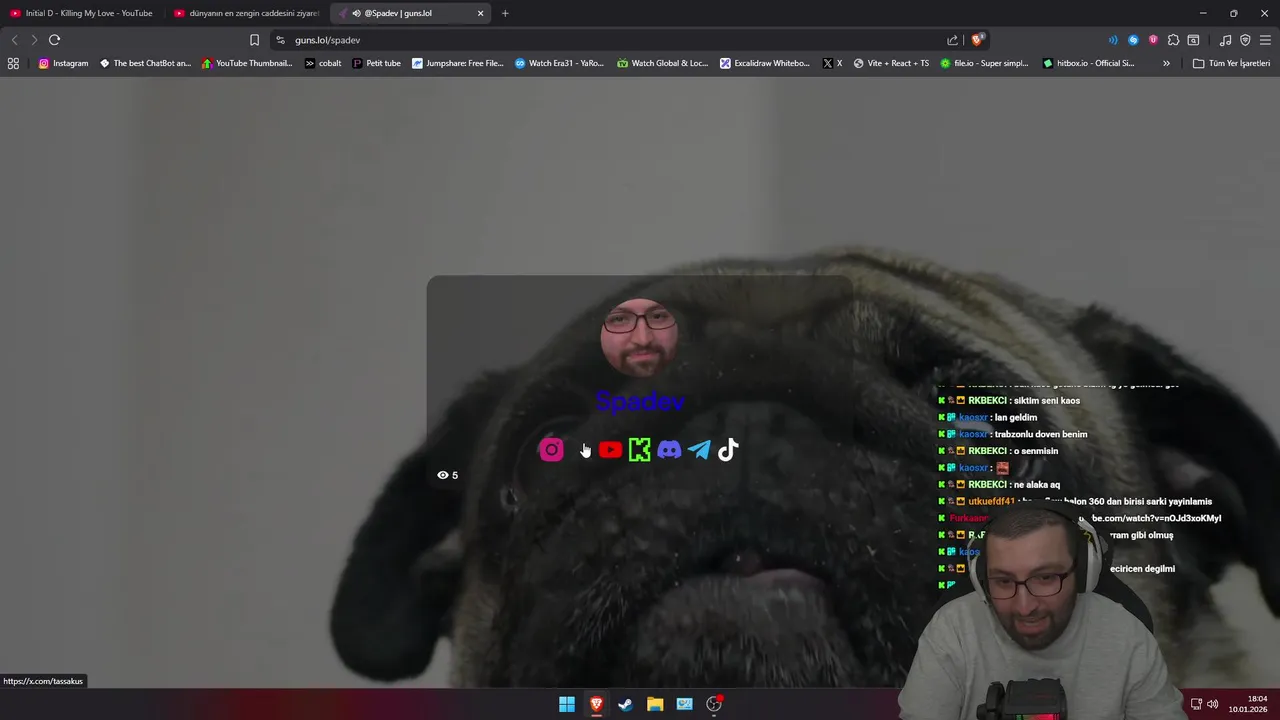
Task: Open the pink shield extension icon
Action: coord(1153,40)
